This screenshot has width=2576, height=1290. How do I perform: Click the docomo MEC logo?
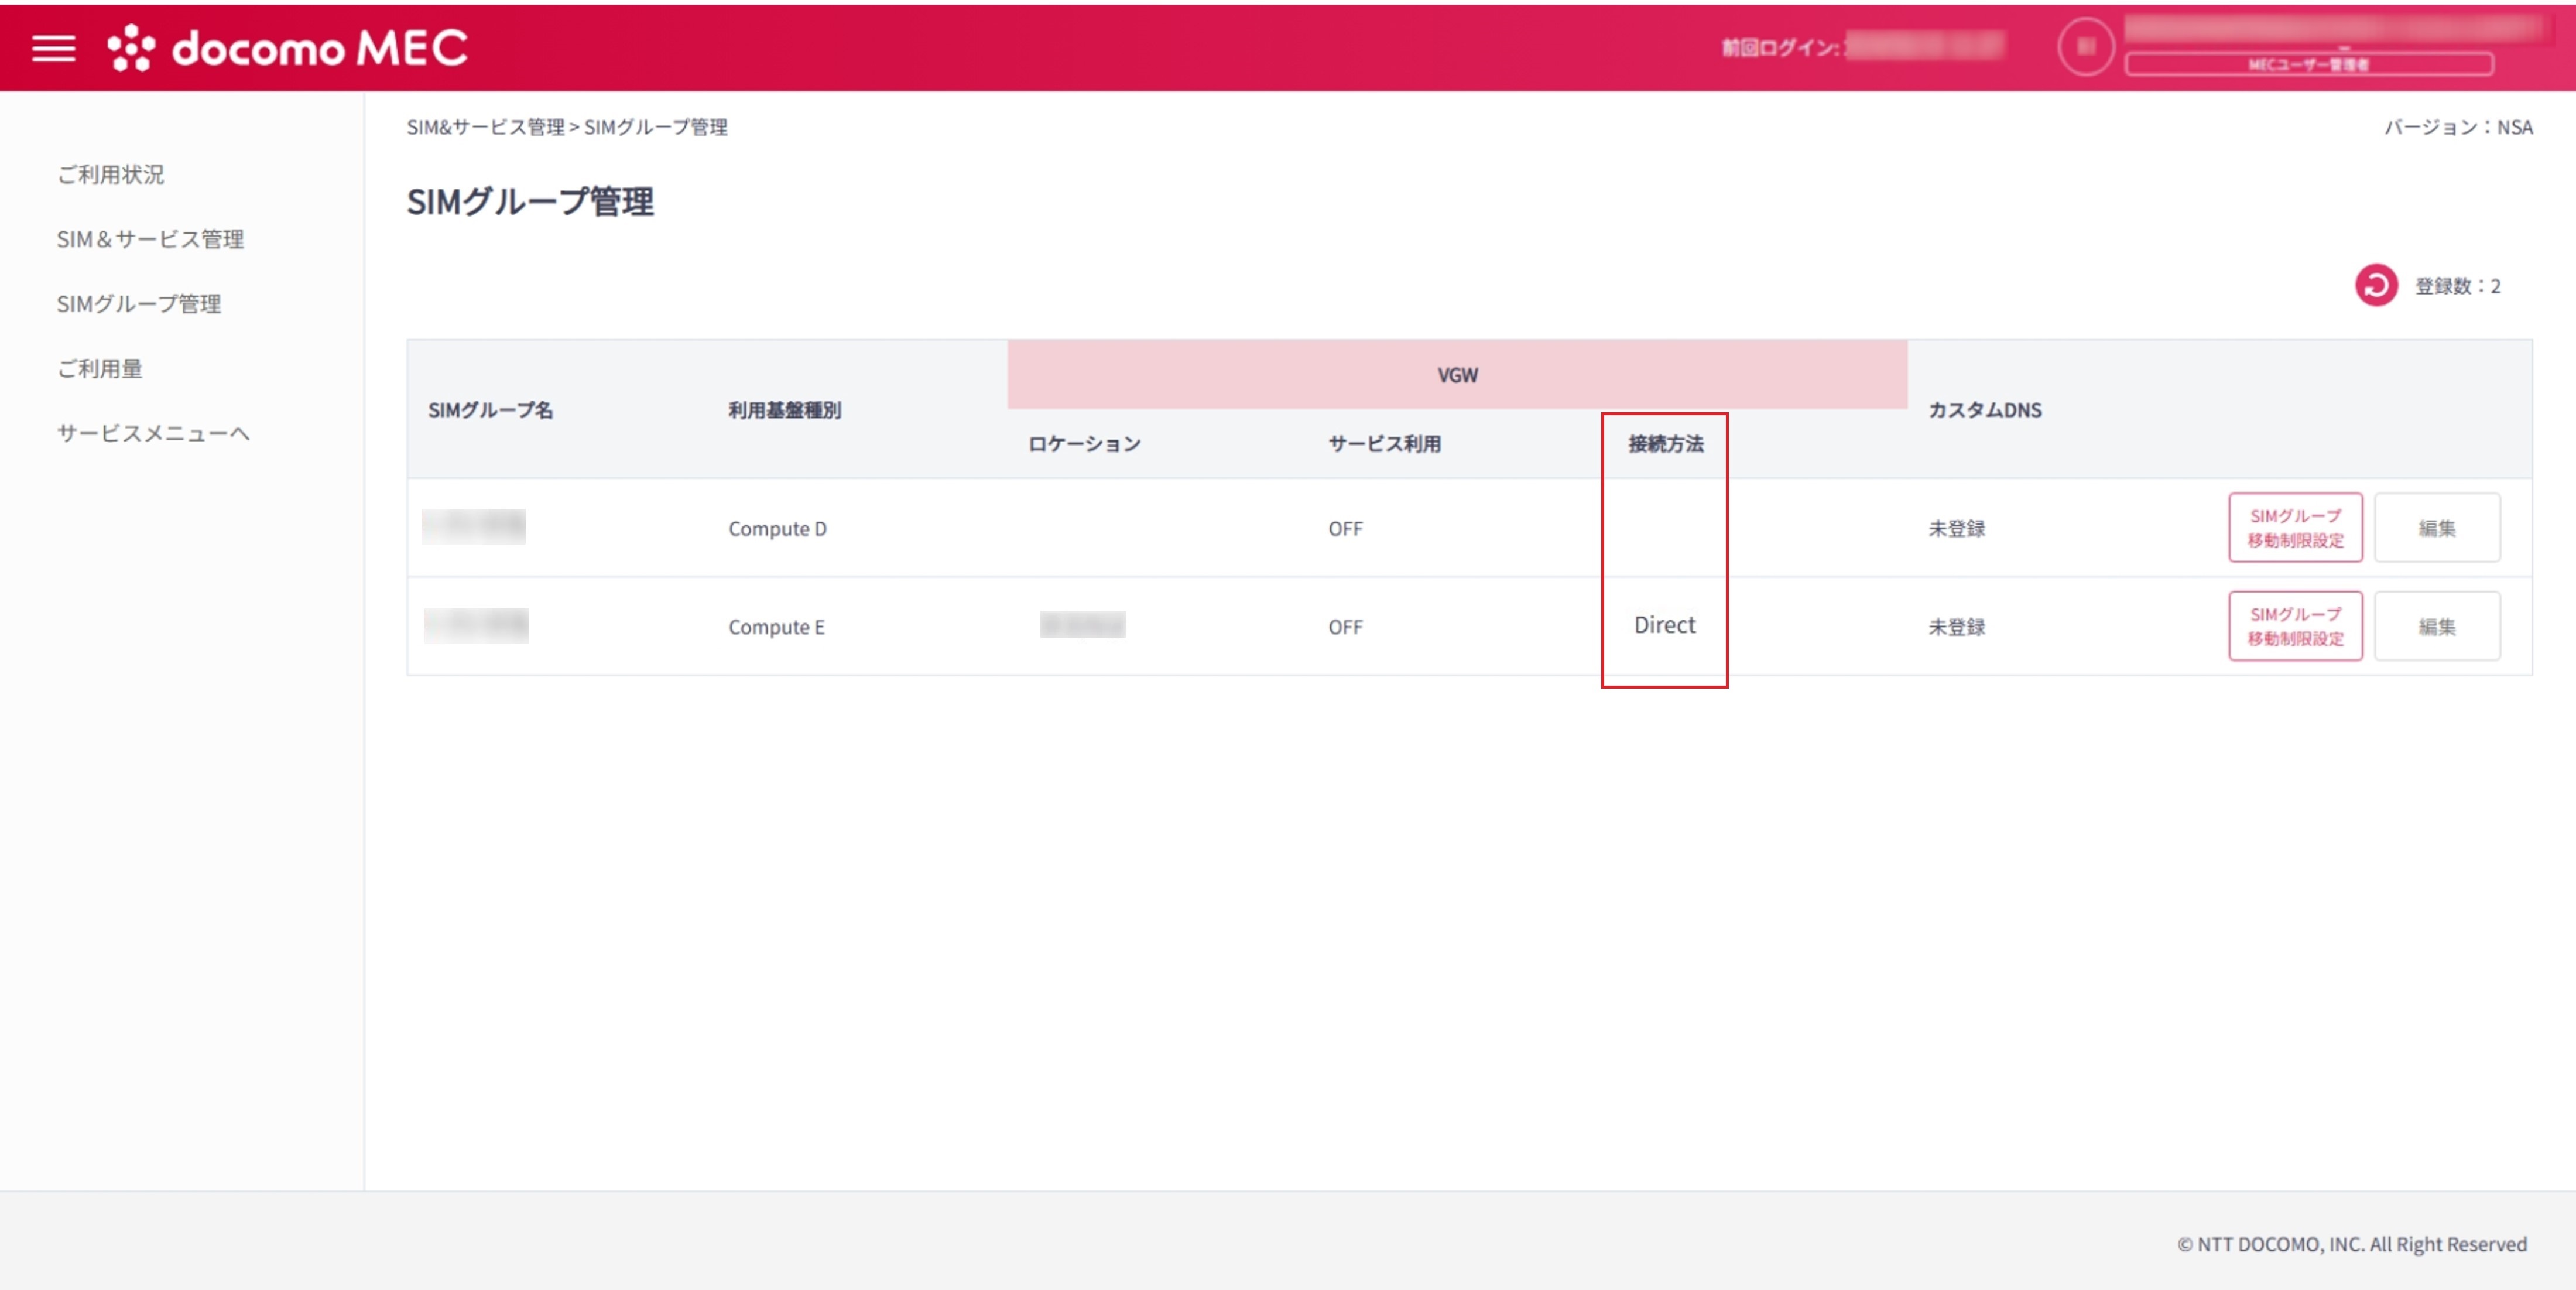pos(288,47)
